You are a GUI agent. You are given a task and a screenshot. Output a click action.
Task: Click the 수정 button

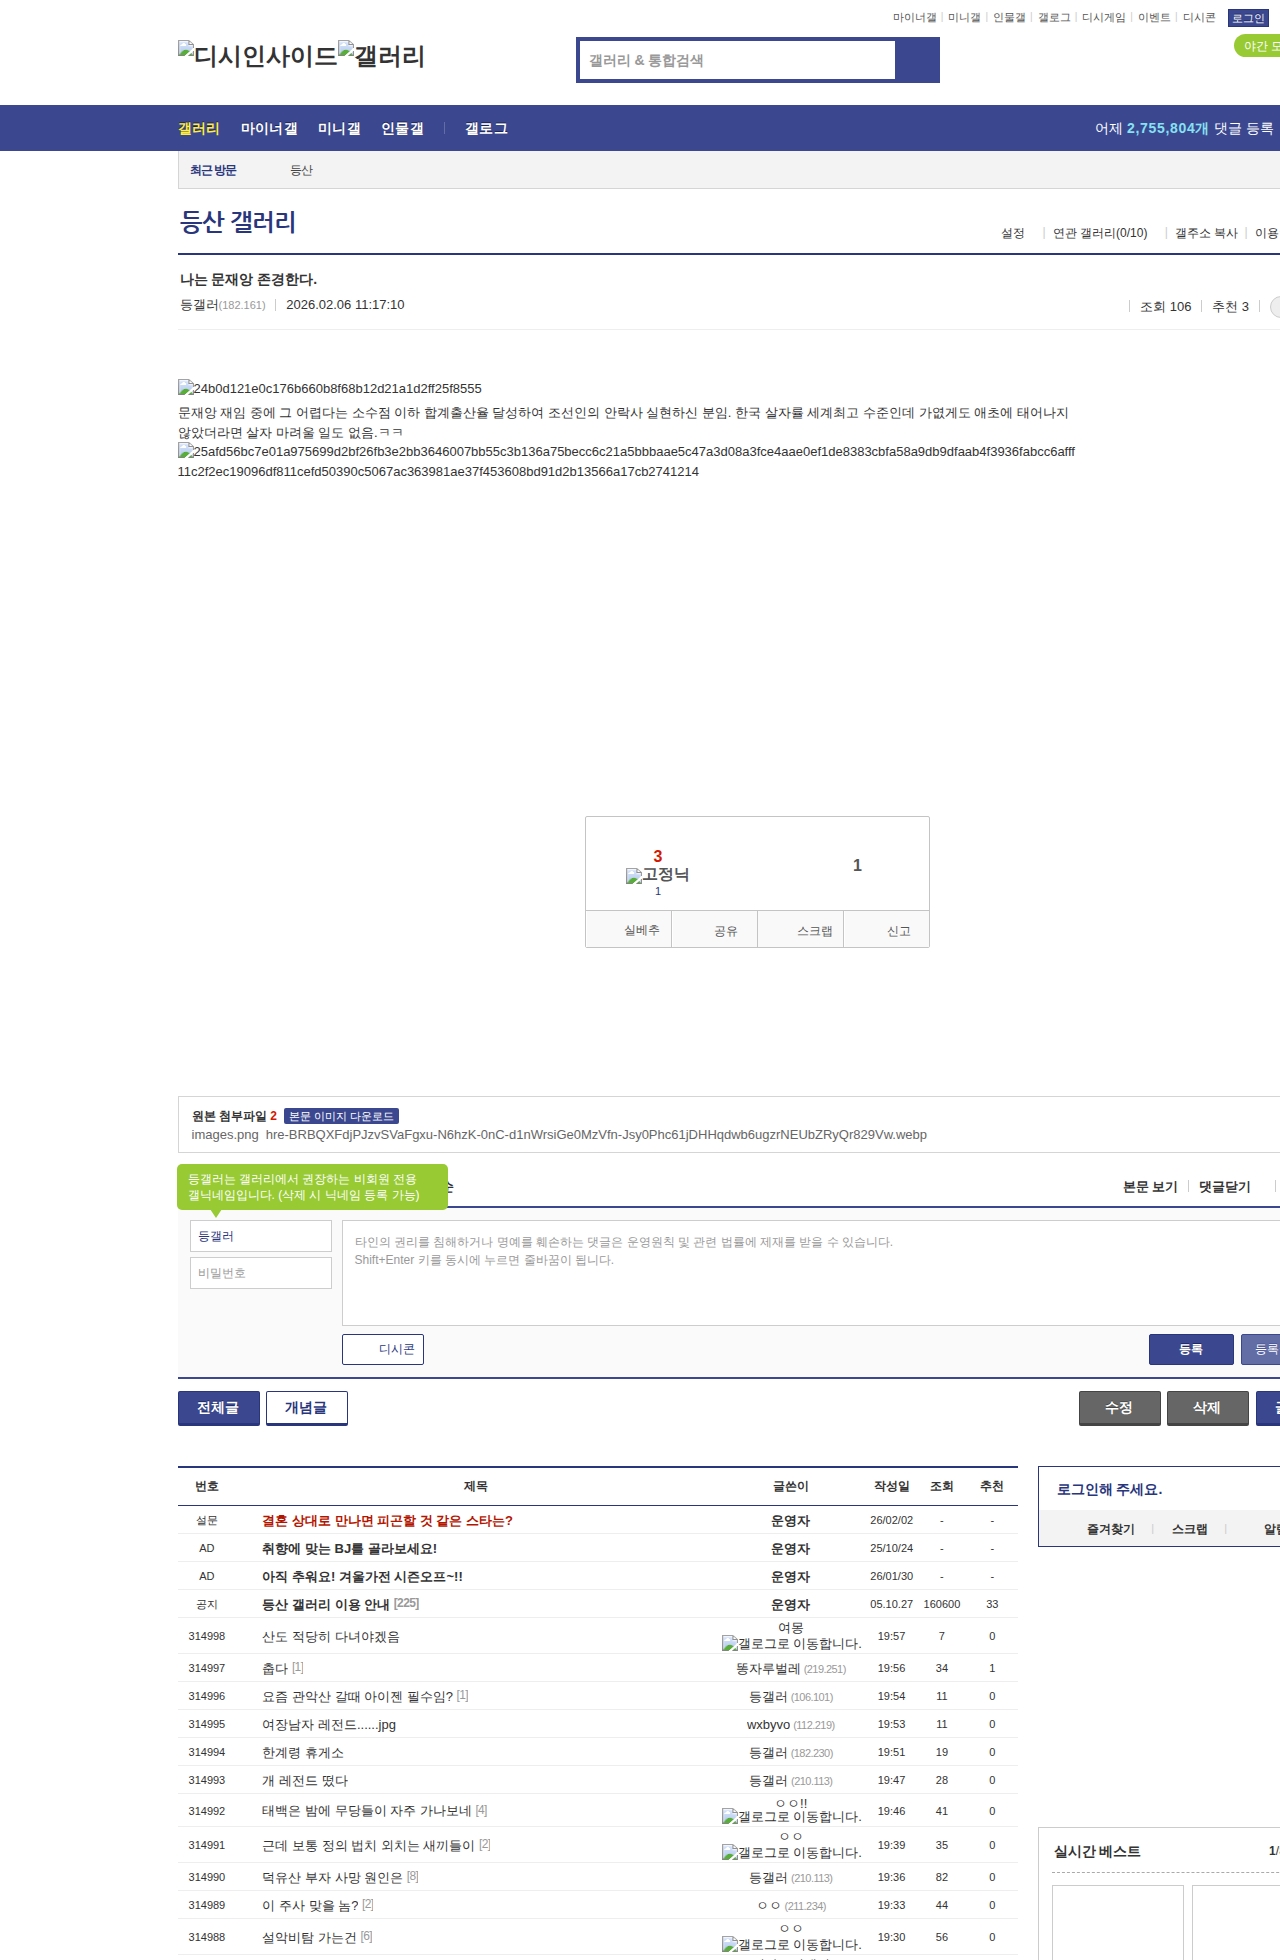pos(1120,1408)
